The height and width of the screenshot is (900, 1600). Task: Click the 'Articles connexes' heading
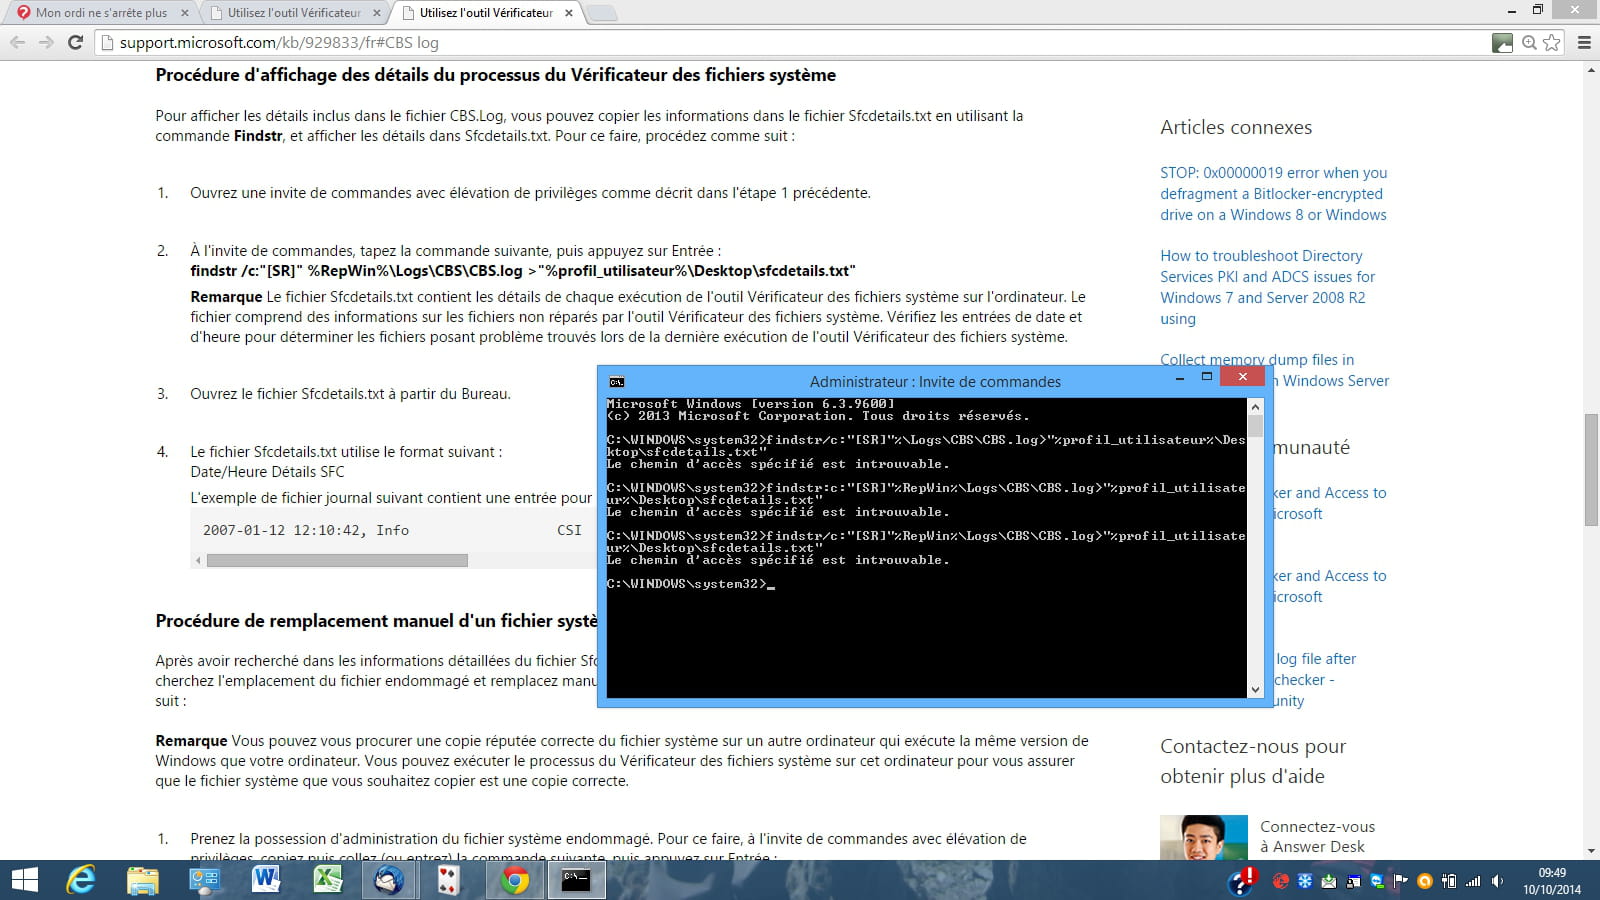pos(1236,127)
